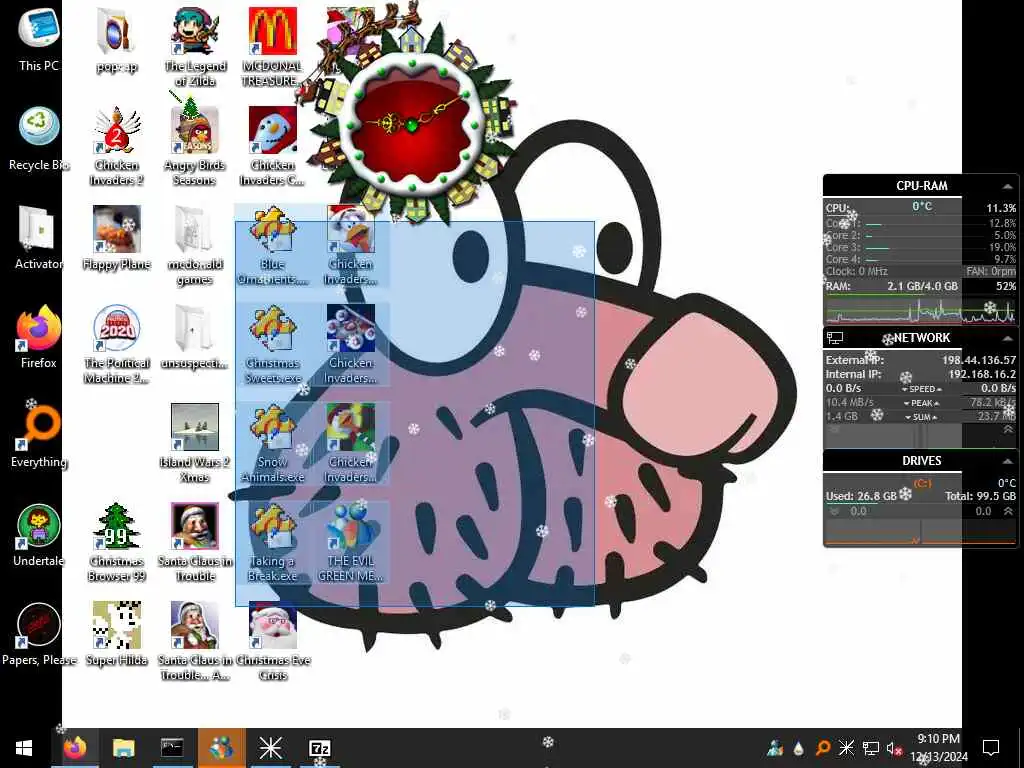Viewport: 1024px width, 768px height.
Task: Select the Papers, Please shortcut
Action: (x=39, y=634)
